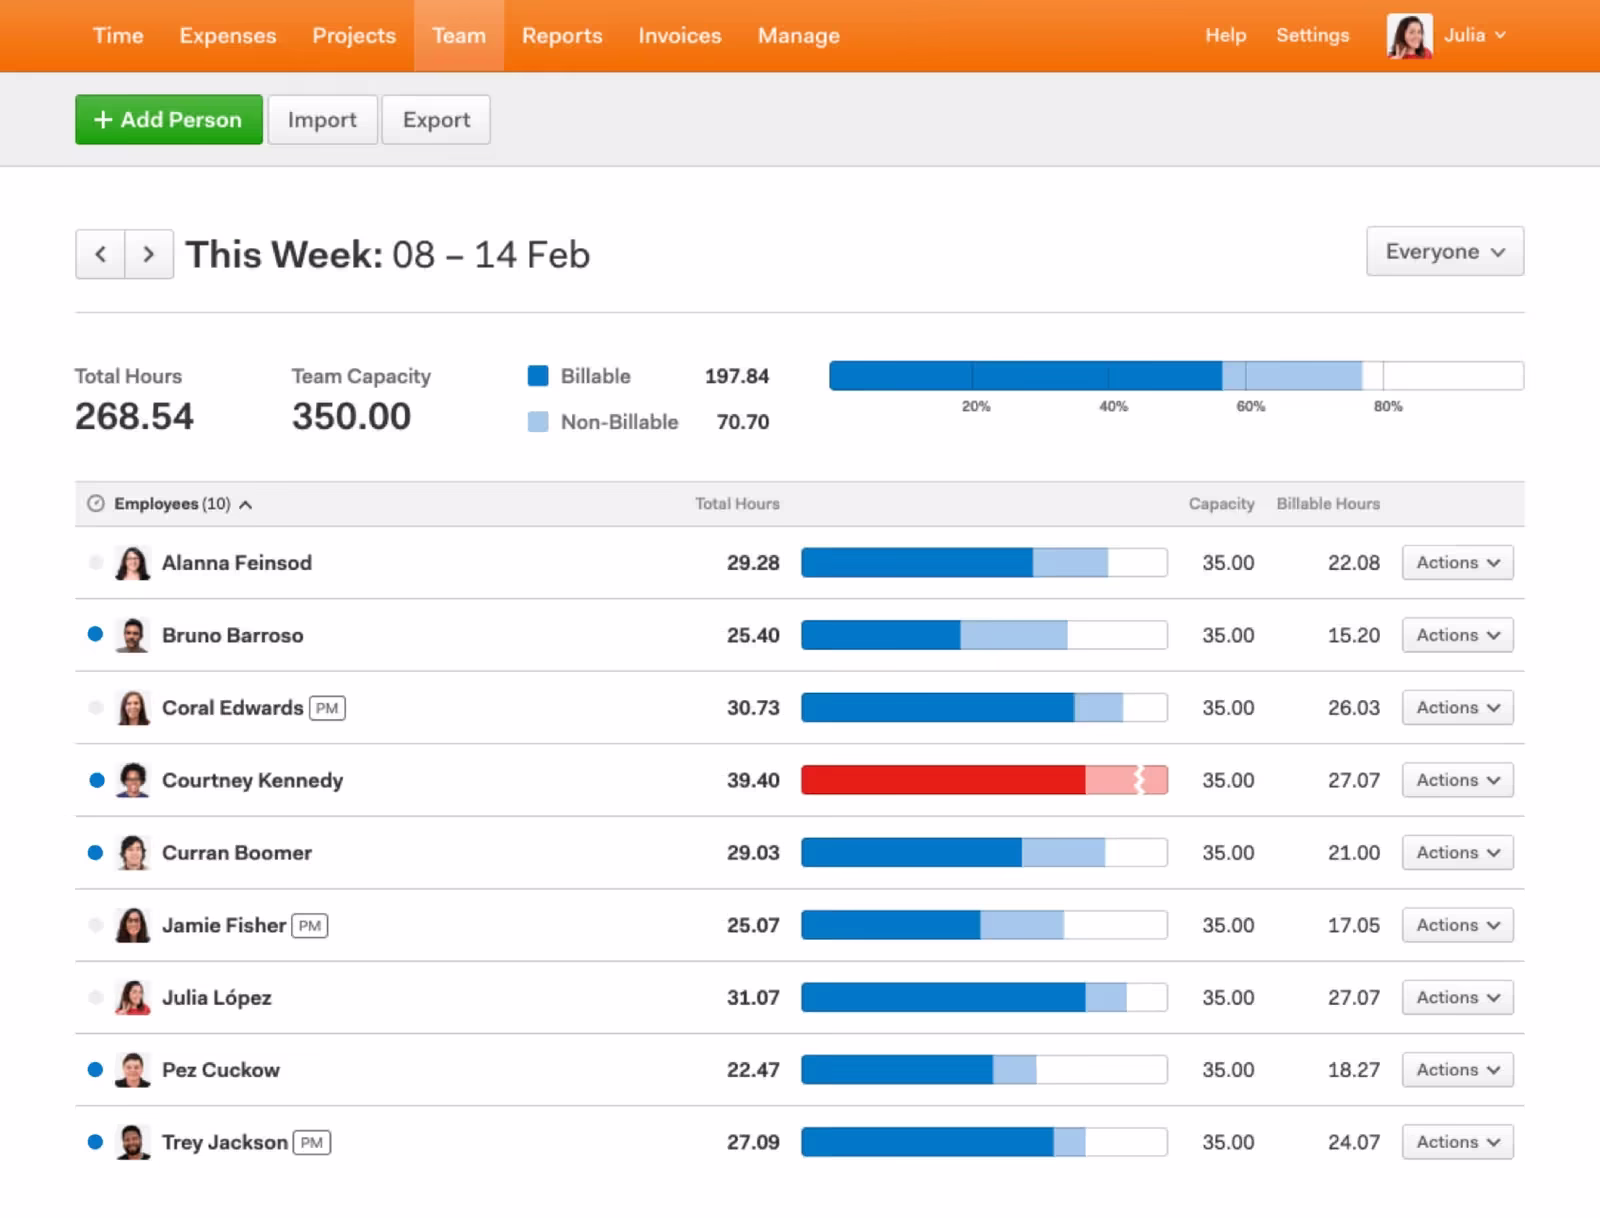
Task: Click Trey Jackson's avatar photo
Action: pyautogui.click(x=132, y=1142)
